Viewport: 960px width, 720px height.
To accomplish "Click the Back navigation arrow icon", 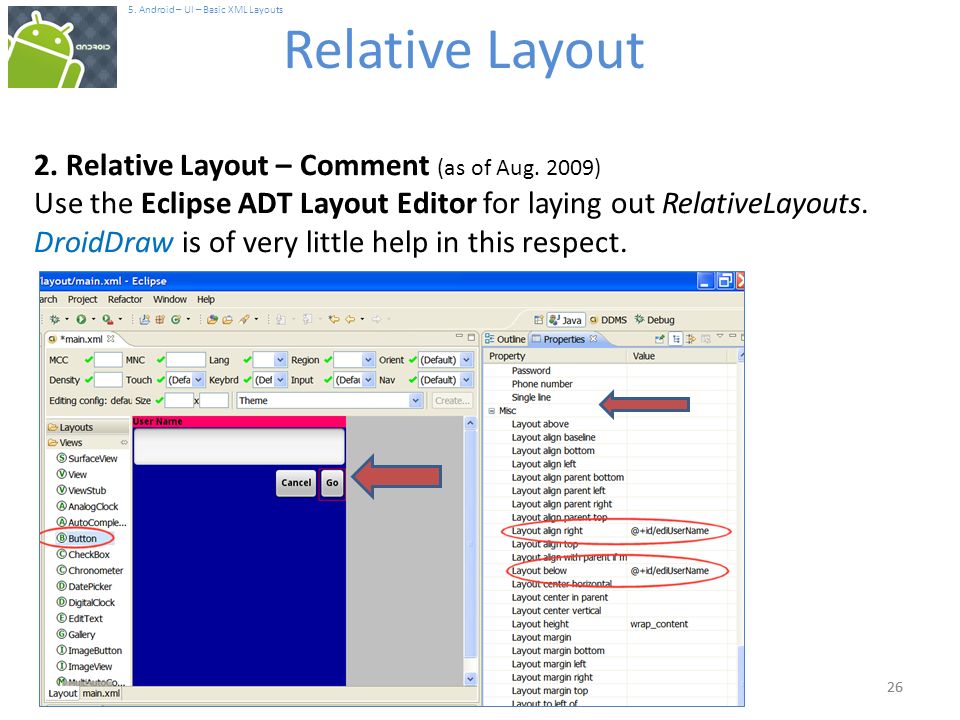I will click(350, 320).
